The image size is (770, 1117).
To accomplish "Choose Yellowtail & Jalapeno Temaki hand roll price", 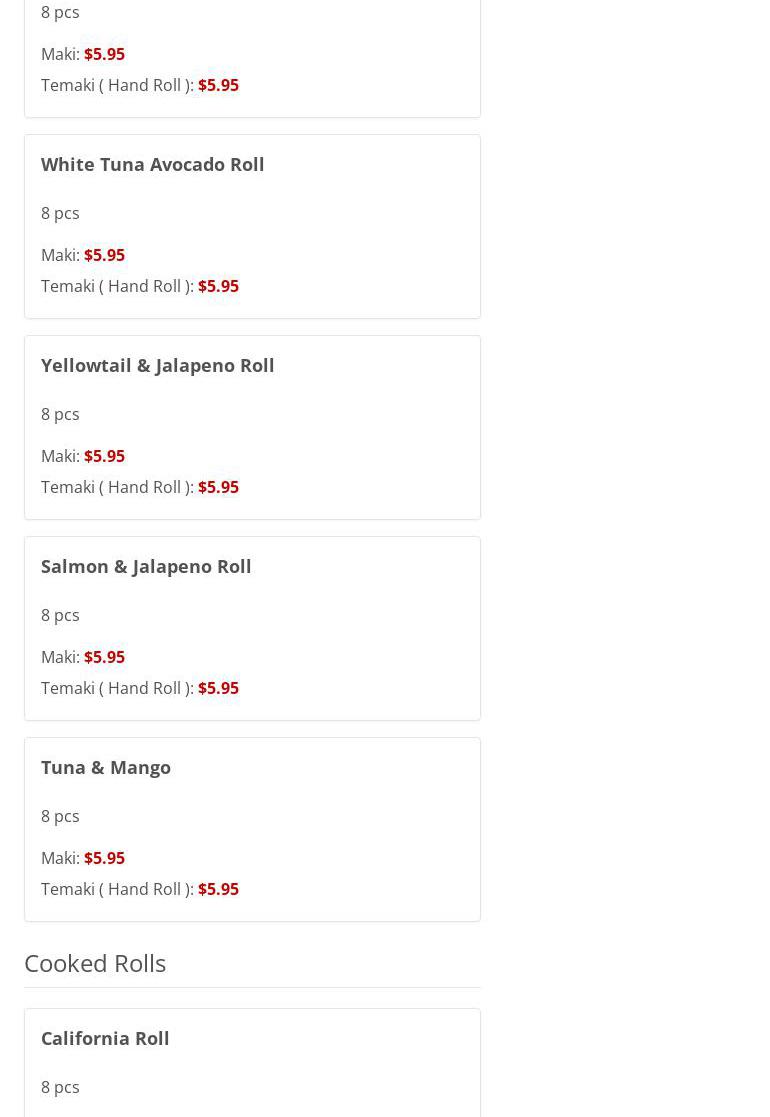I will [x=218, y=487].
